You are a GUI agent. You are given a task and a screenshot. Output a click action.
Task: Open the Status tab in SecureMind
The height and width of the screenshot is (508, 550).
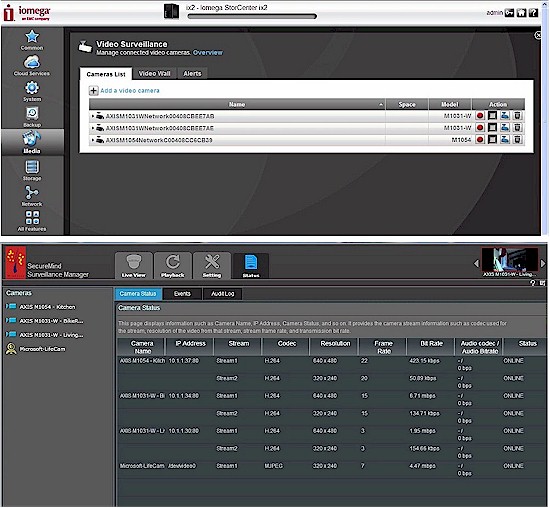coord(251,266)
